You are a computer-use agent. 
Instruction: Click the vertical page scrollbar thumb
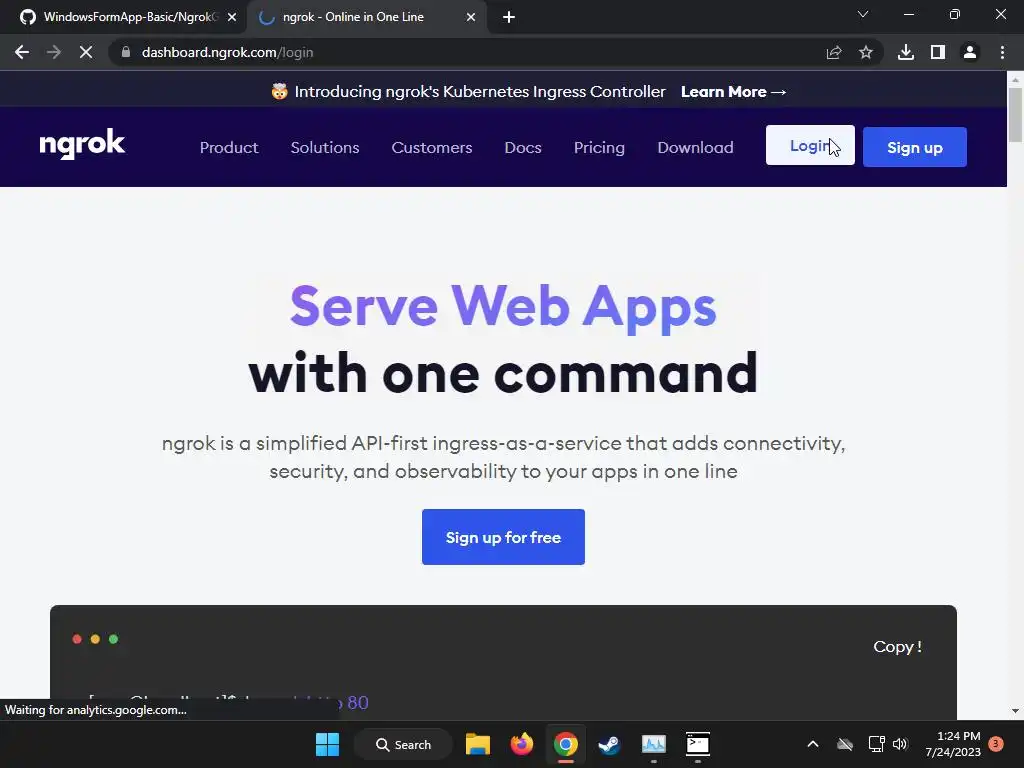1015,114
